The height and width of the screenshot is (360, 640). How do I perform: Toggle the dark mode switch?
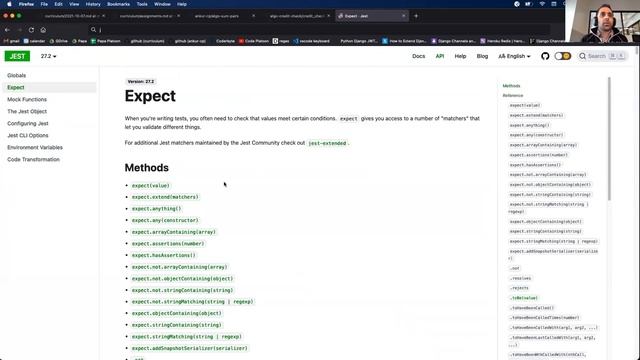(562, 56)
